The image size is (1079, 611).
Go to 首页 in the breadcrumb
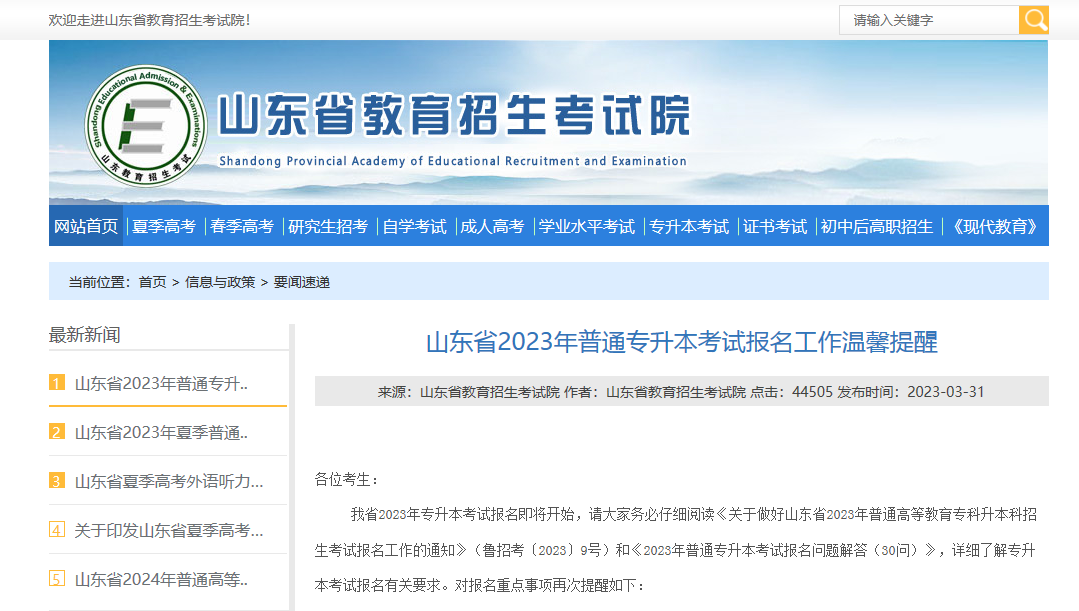[x=152, y=282]
